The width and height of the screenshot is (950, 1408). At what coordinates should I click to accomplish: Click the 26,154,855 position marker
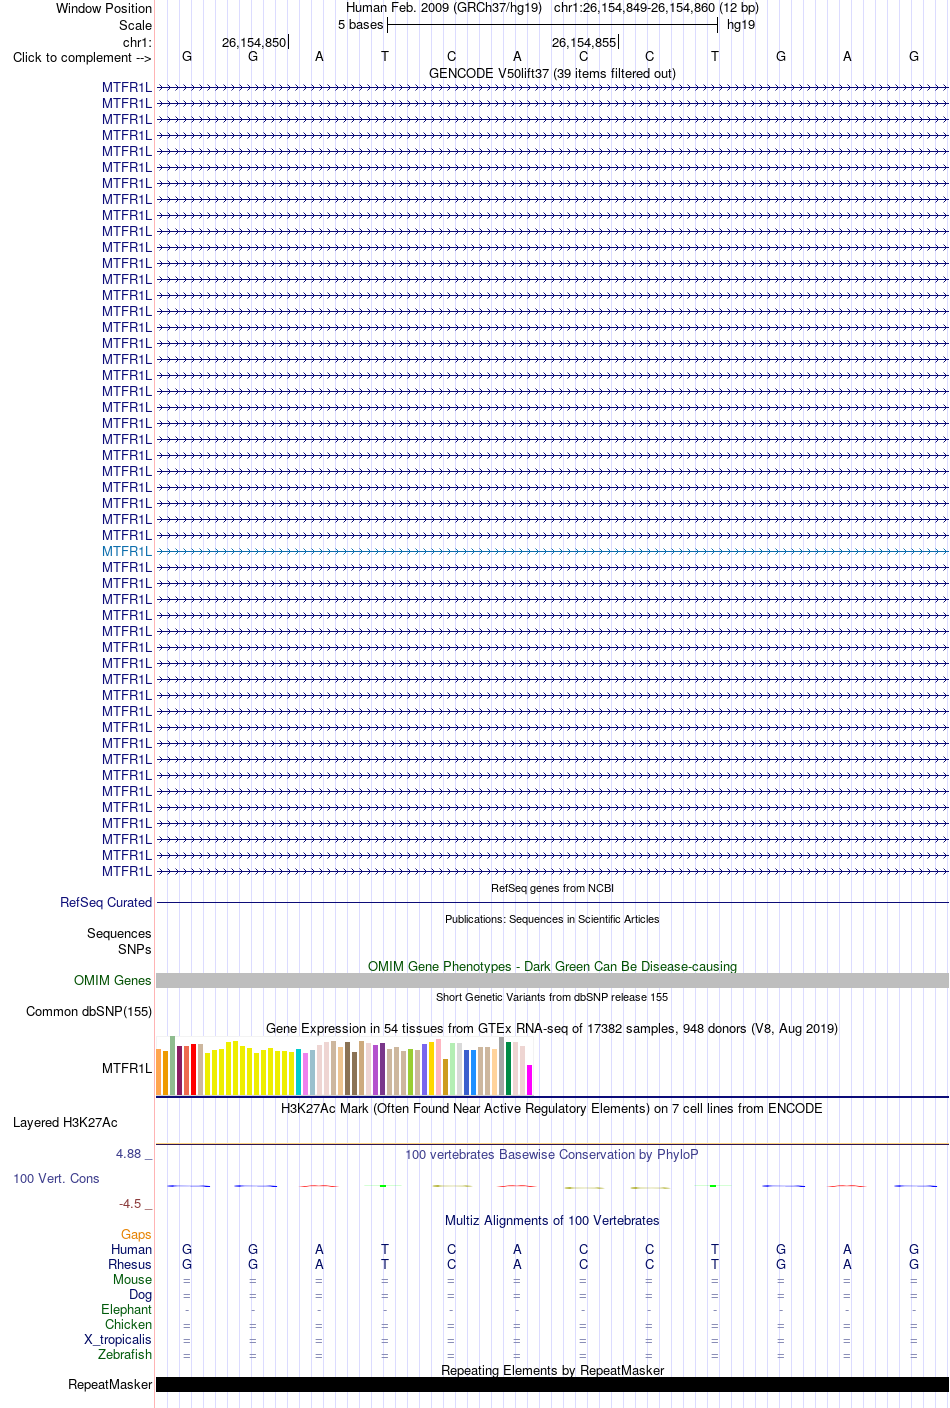click(584, 42)
